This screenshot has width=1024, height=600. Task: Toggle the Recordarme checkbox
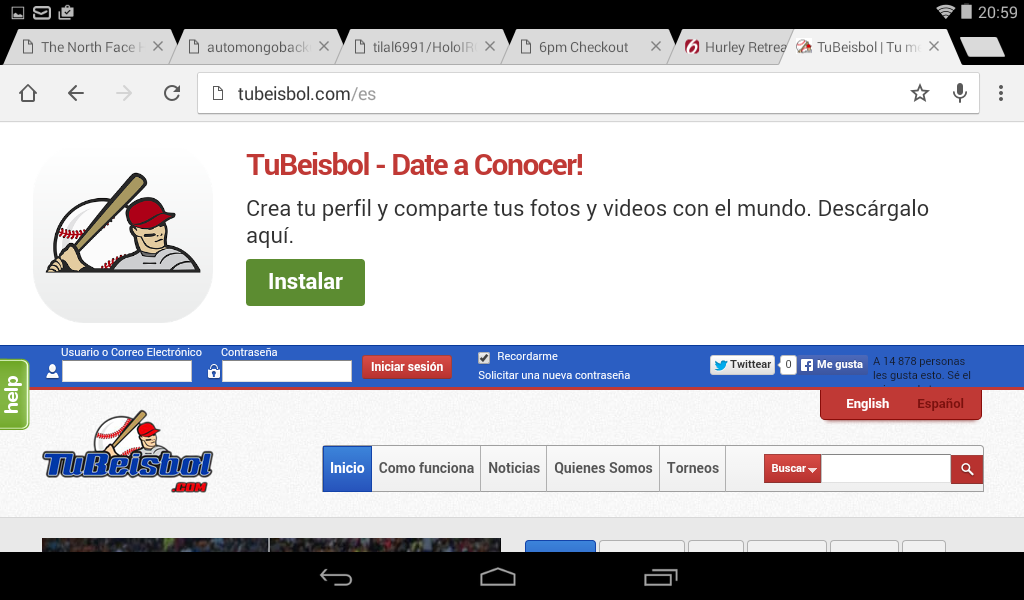pyautogui.click(x=484, y=357)
